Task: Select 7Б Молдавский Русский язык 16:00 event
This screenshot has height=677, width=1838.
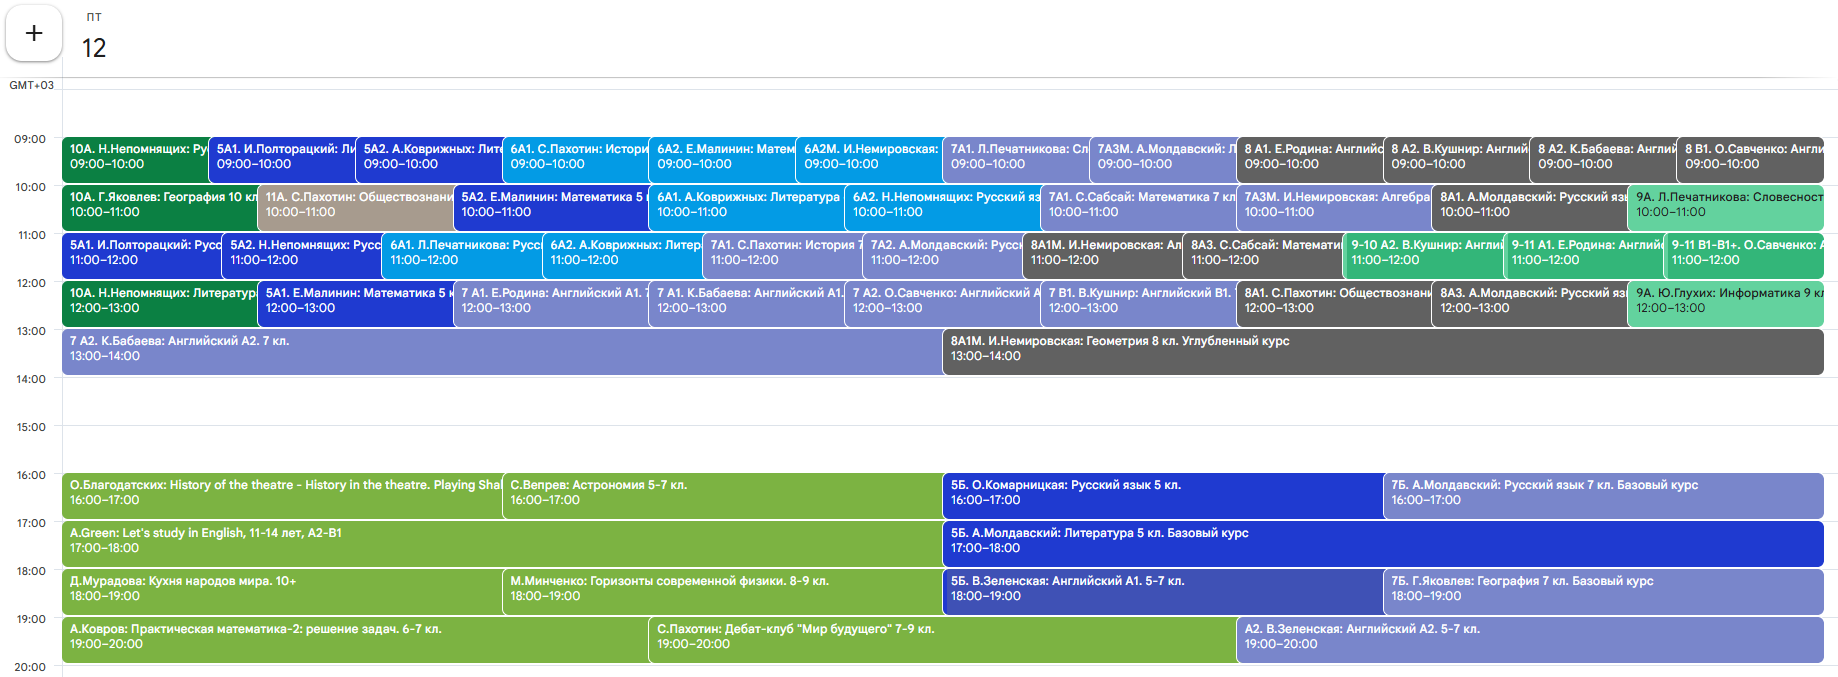Action: [1602, 493]
